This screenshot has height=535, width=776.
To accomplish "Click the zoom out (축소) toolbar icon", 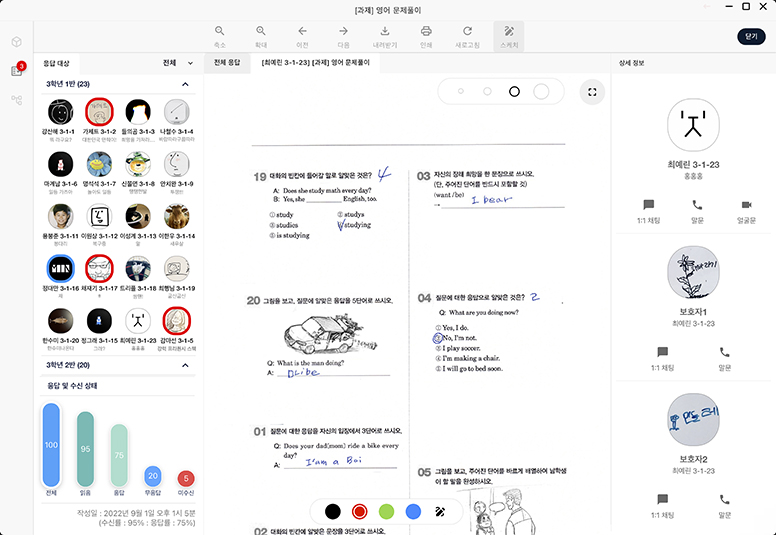I will pyautogui.click(x=220, y=36).
